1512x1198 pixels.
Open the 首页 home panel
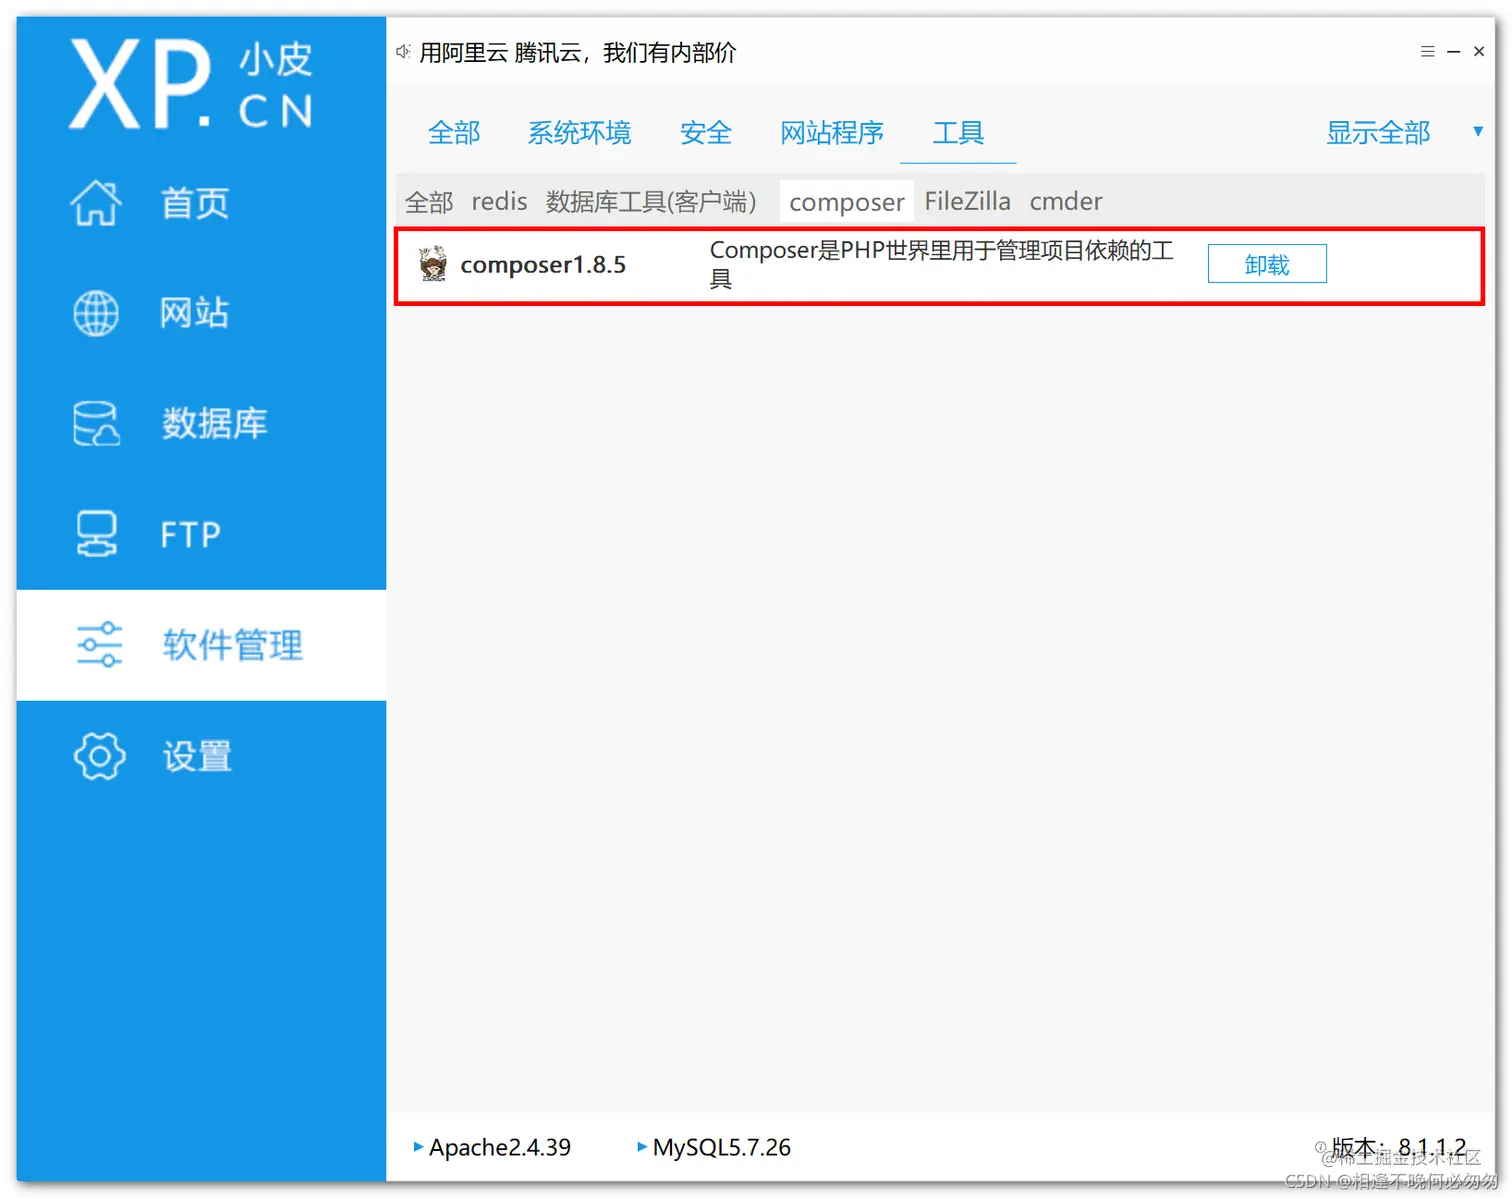[193, 203]
